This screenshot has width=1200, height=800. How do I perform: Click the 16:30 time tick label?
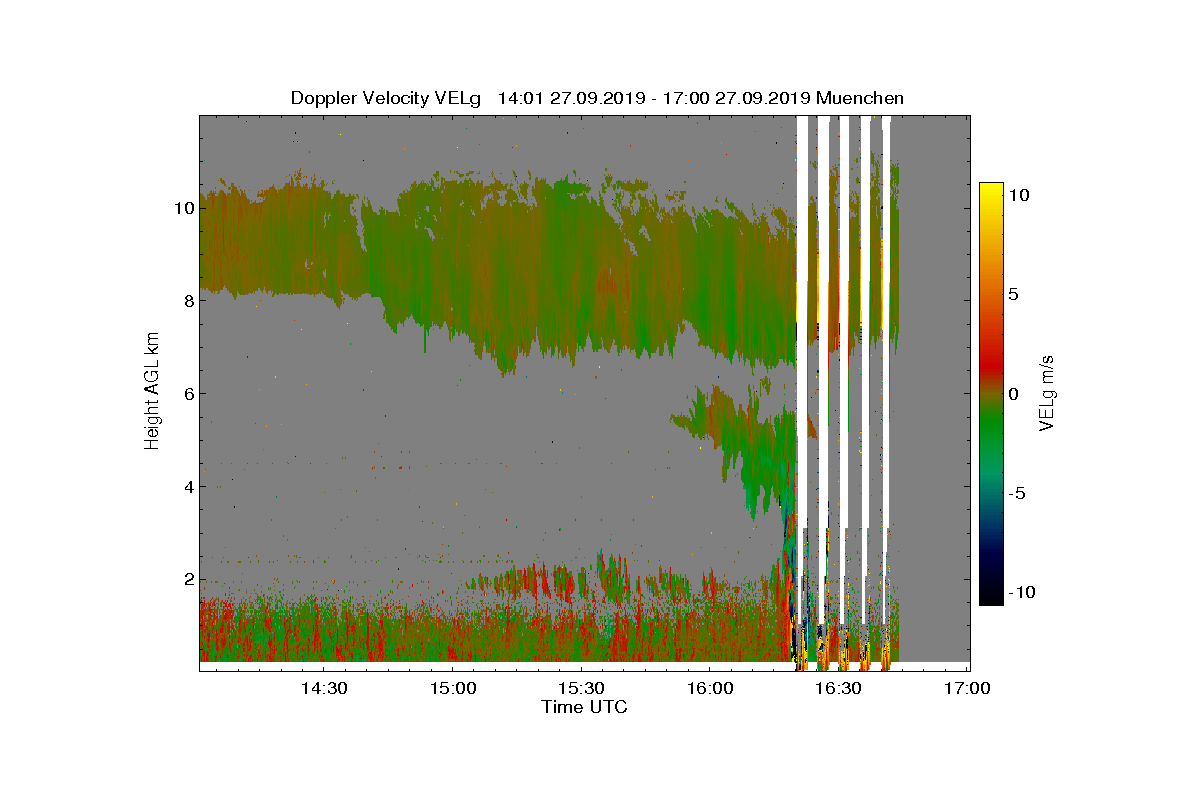click(x=838, y=688)
